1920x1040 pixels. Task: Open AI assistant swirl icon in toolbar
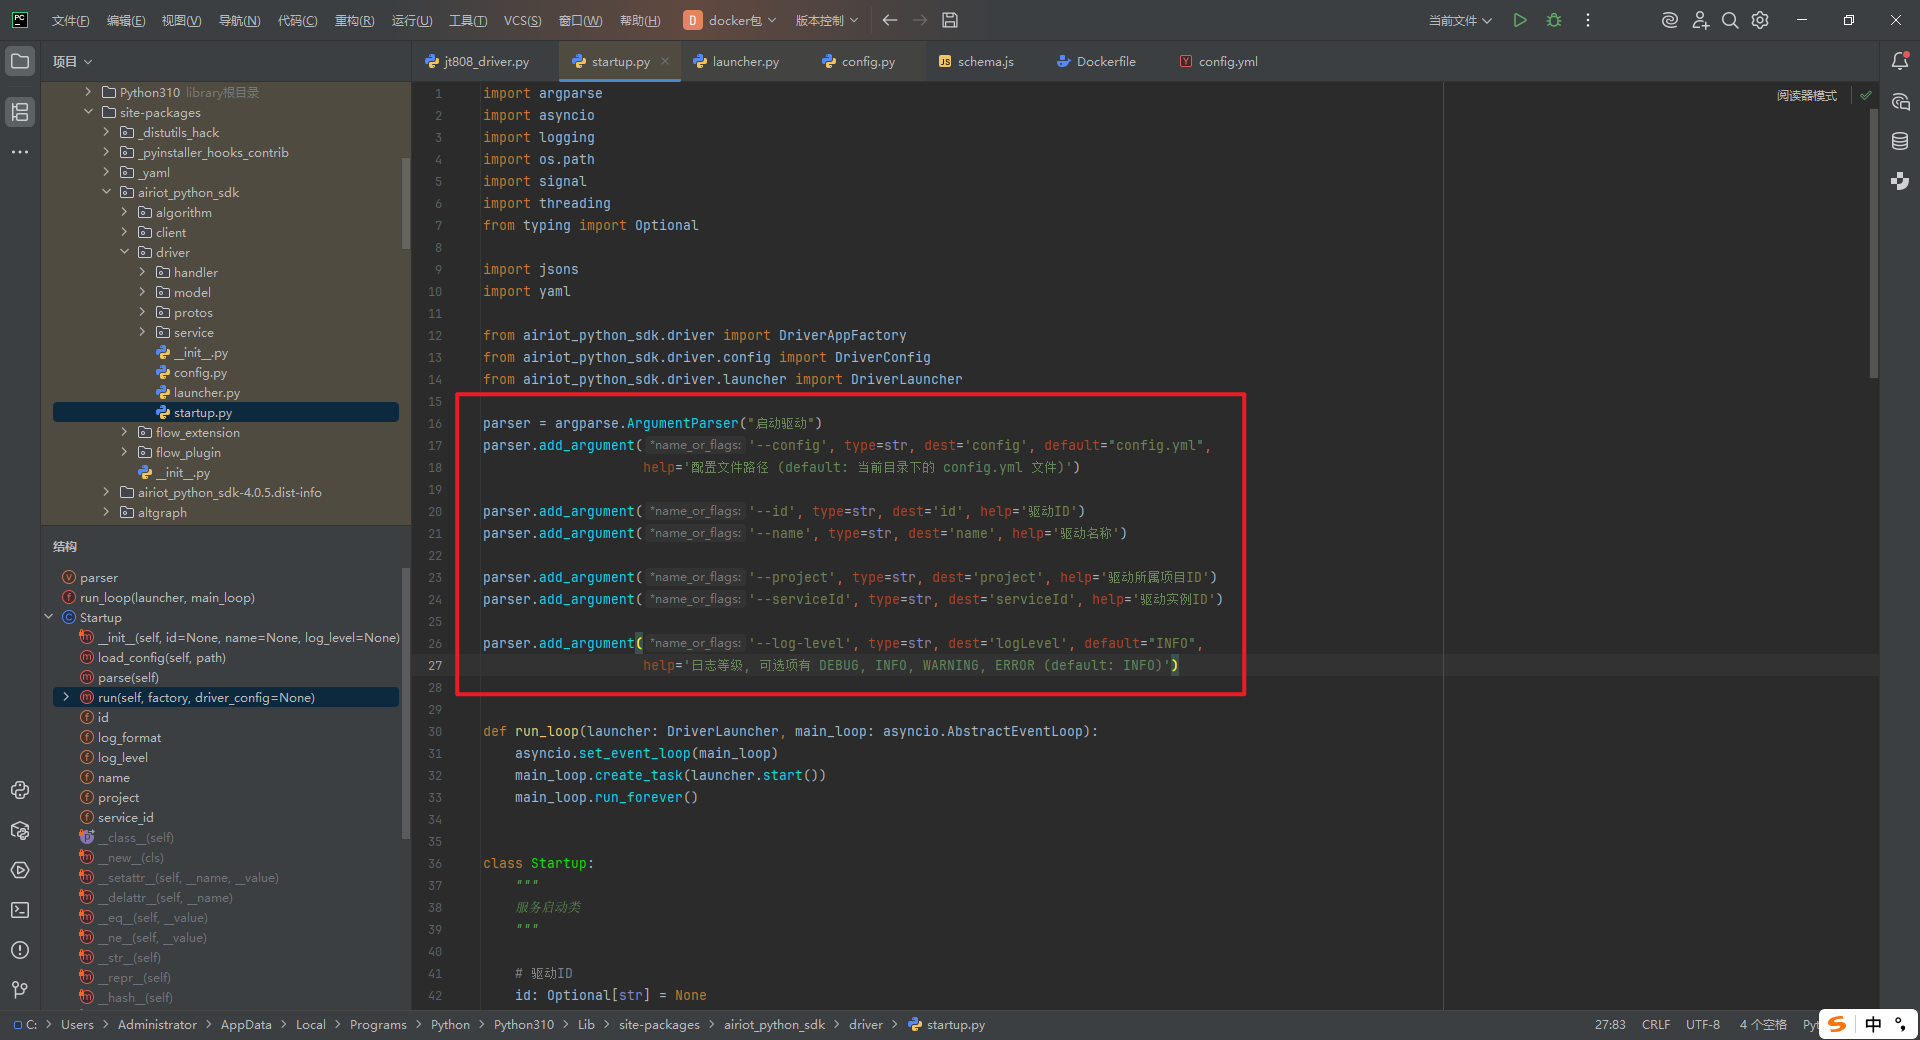(x=1669, y=20)
